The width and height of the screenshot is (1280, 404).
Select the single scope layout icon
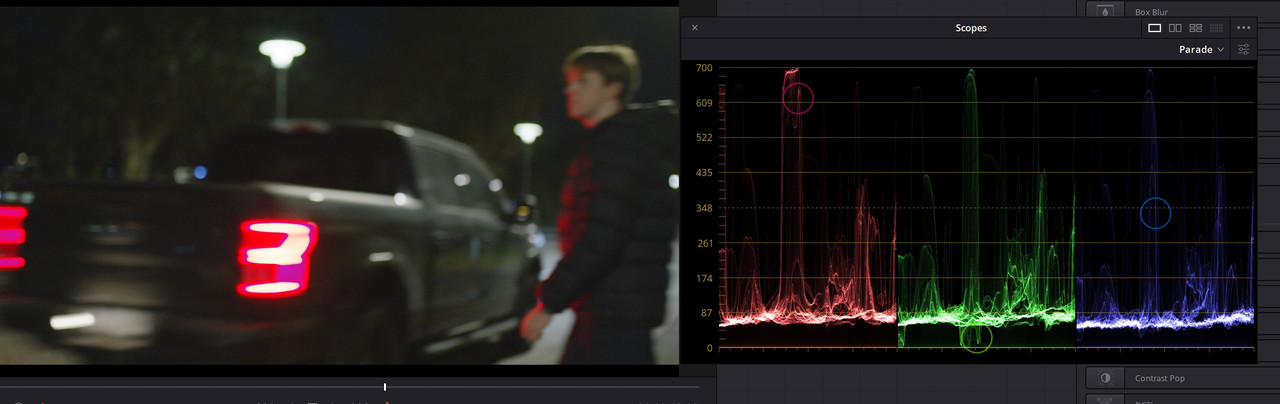point(1155,28)
